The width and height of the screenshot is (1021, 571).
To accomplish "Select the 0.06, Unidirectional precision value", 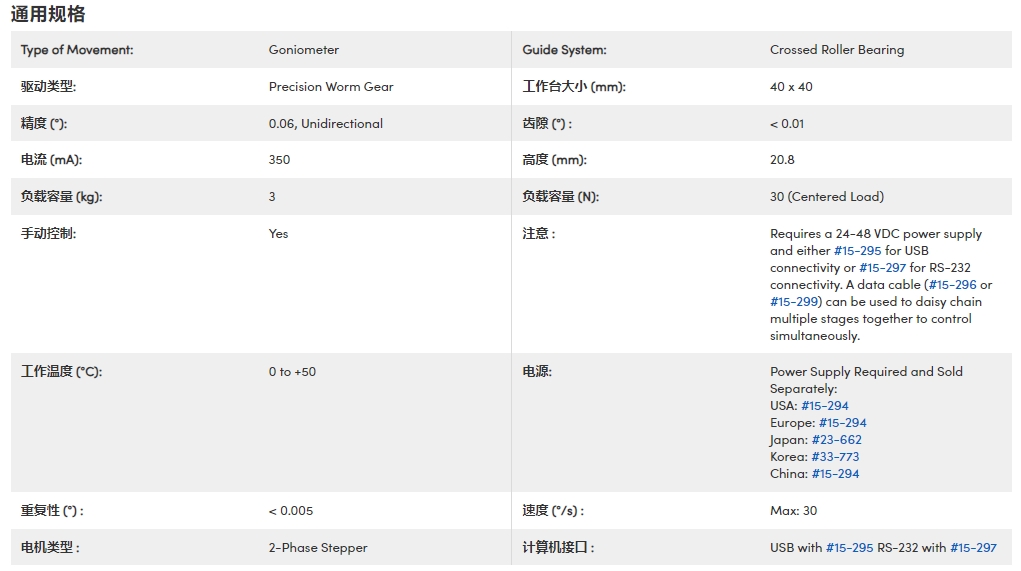I will coord(326,124).
